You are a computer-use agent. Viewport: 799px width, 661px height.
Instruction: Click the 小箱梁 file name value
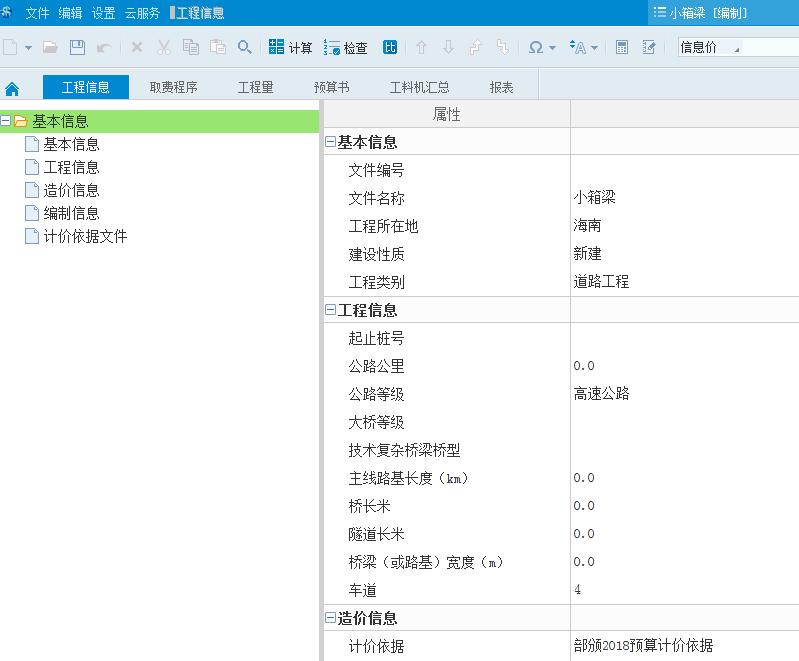click(x=594, y=197)
